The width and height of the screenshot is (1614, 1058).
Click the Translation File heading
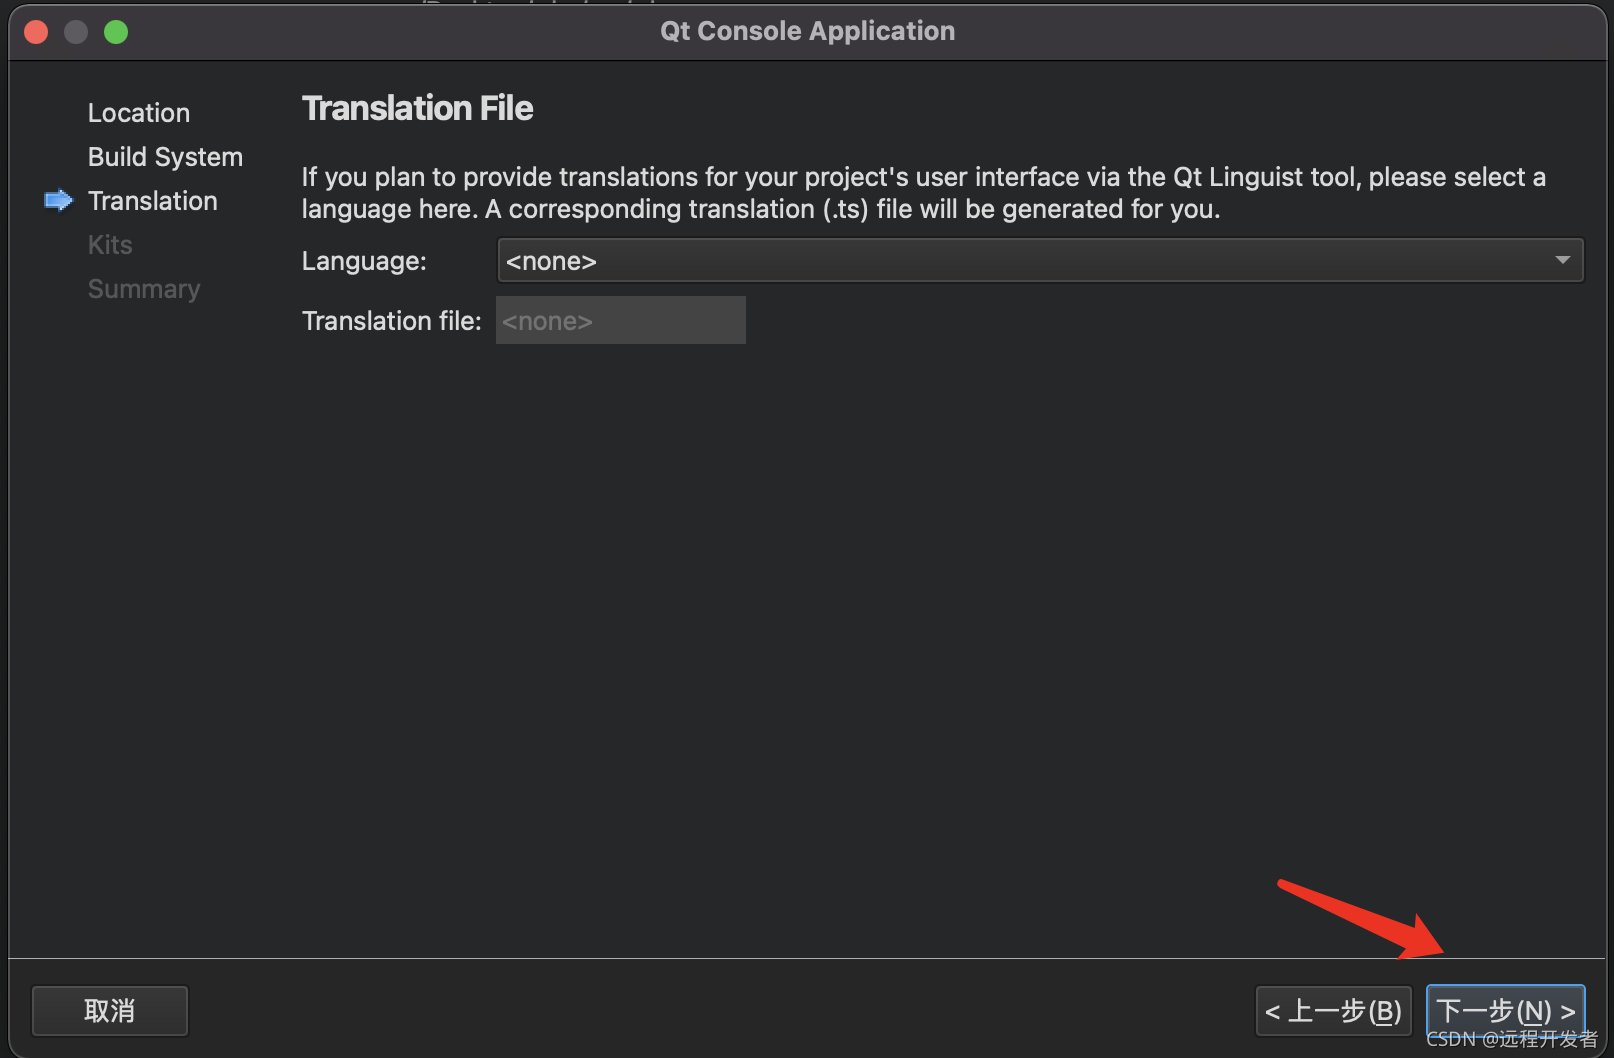coord(417,108)
